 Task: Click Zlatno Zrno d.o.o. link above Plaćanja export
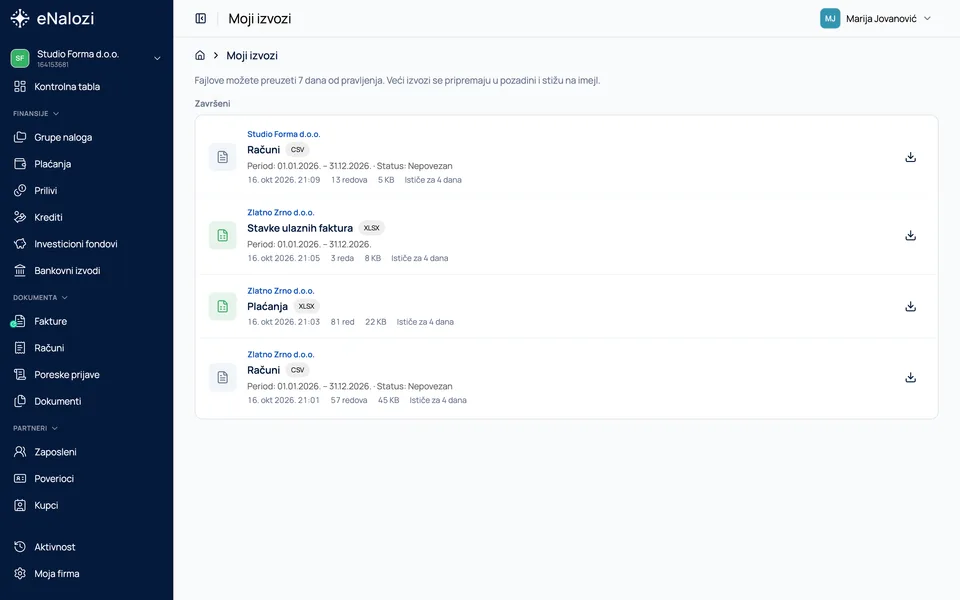coord(280,291)
